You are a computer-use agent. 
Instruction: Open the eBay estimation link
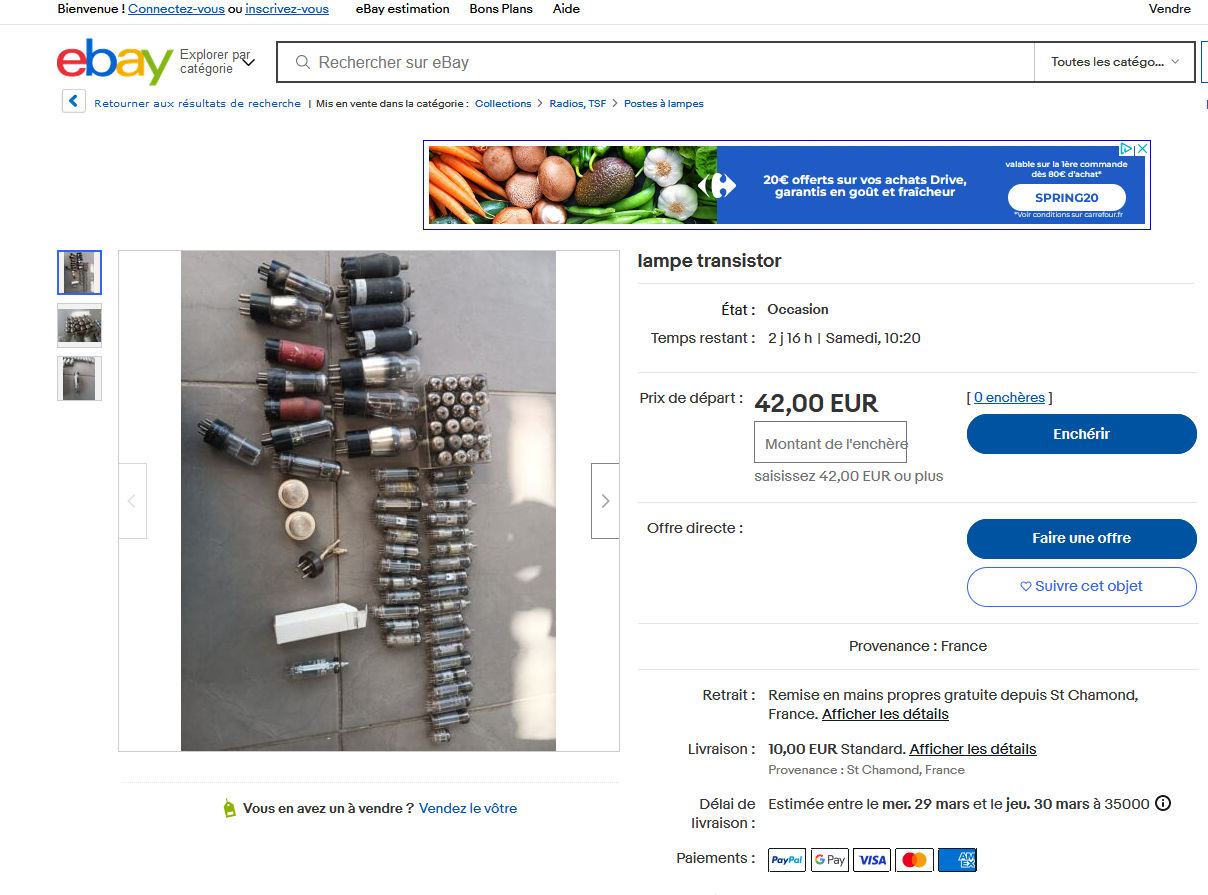pos(403,9)
